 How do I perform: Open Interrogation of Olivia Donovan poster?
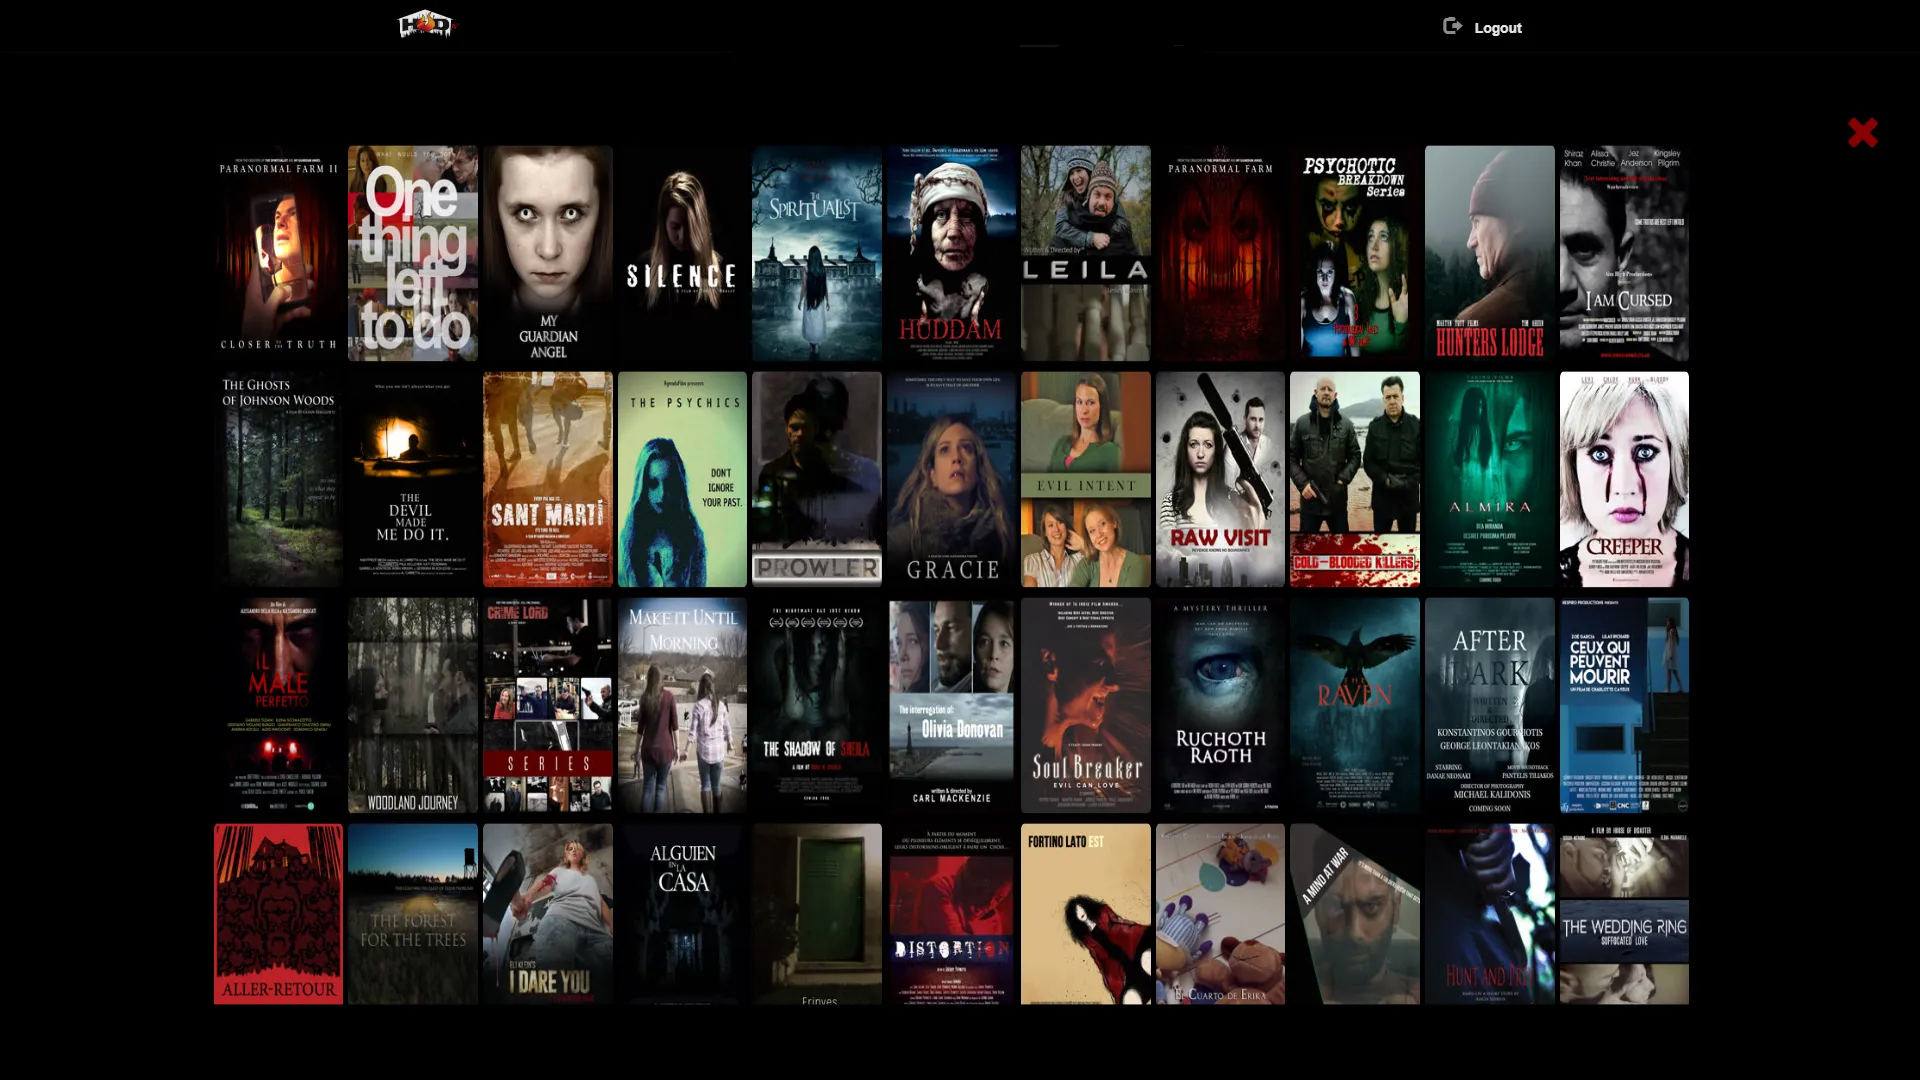(951, 705)
